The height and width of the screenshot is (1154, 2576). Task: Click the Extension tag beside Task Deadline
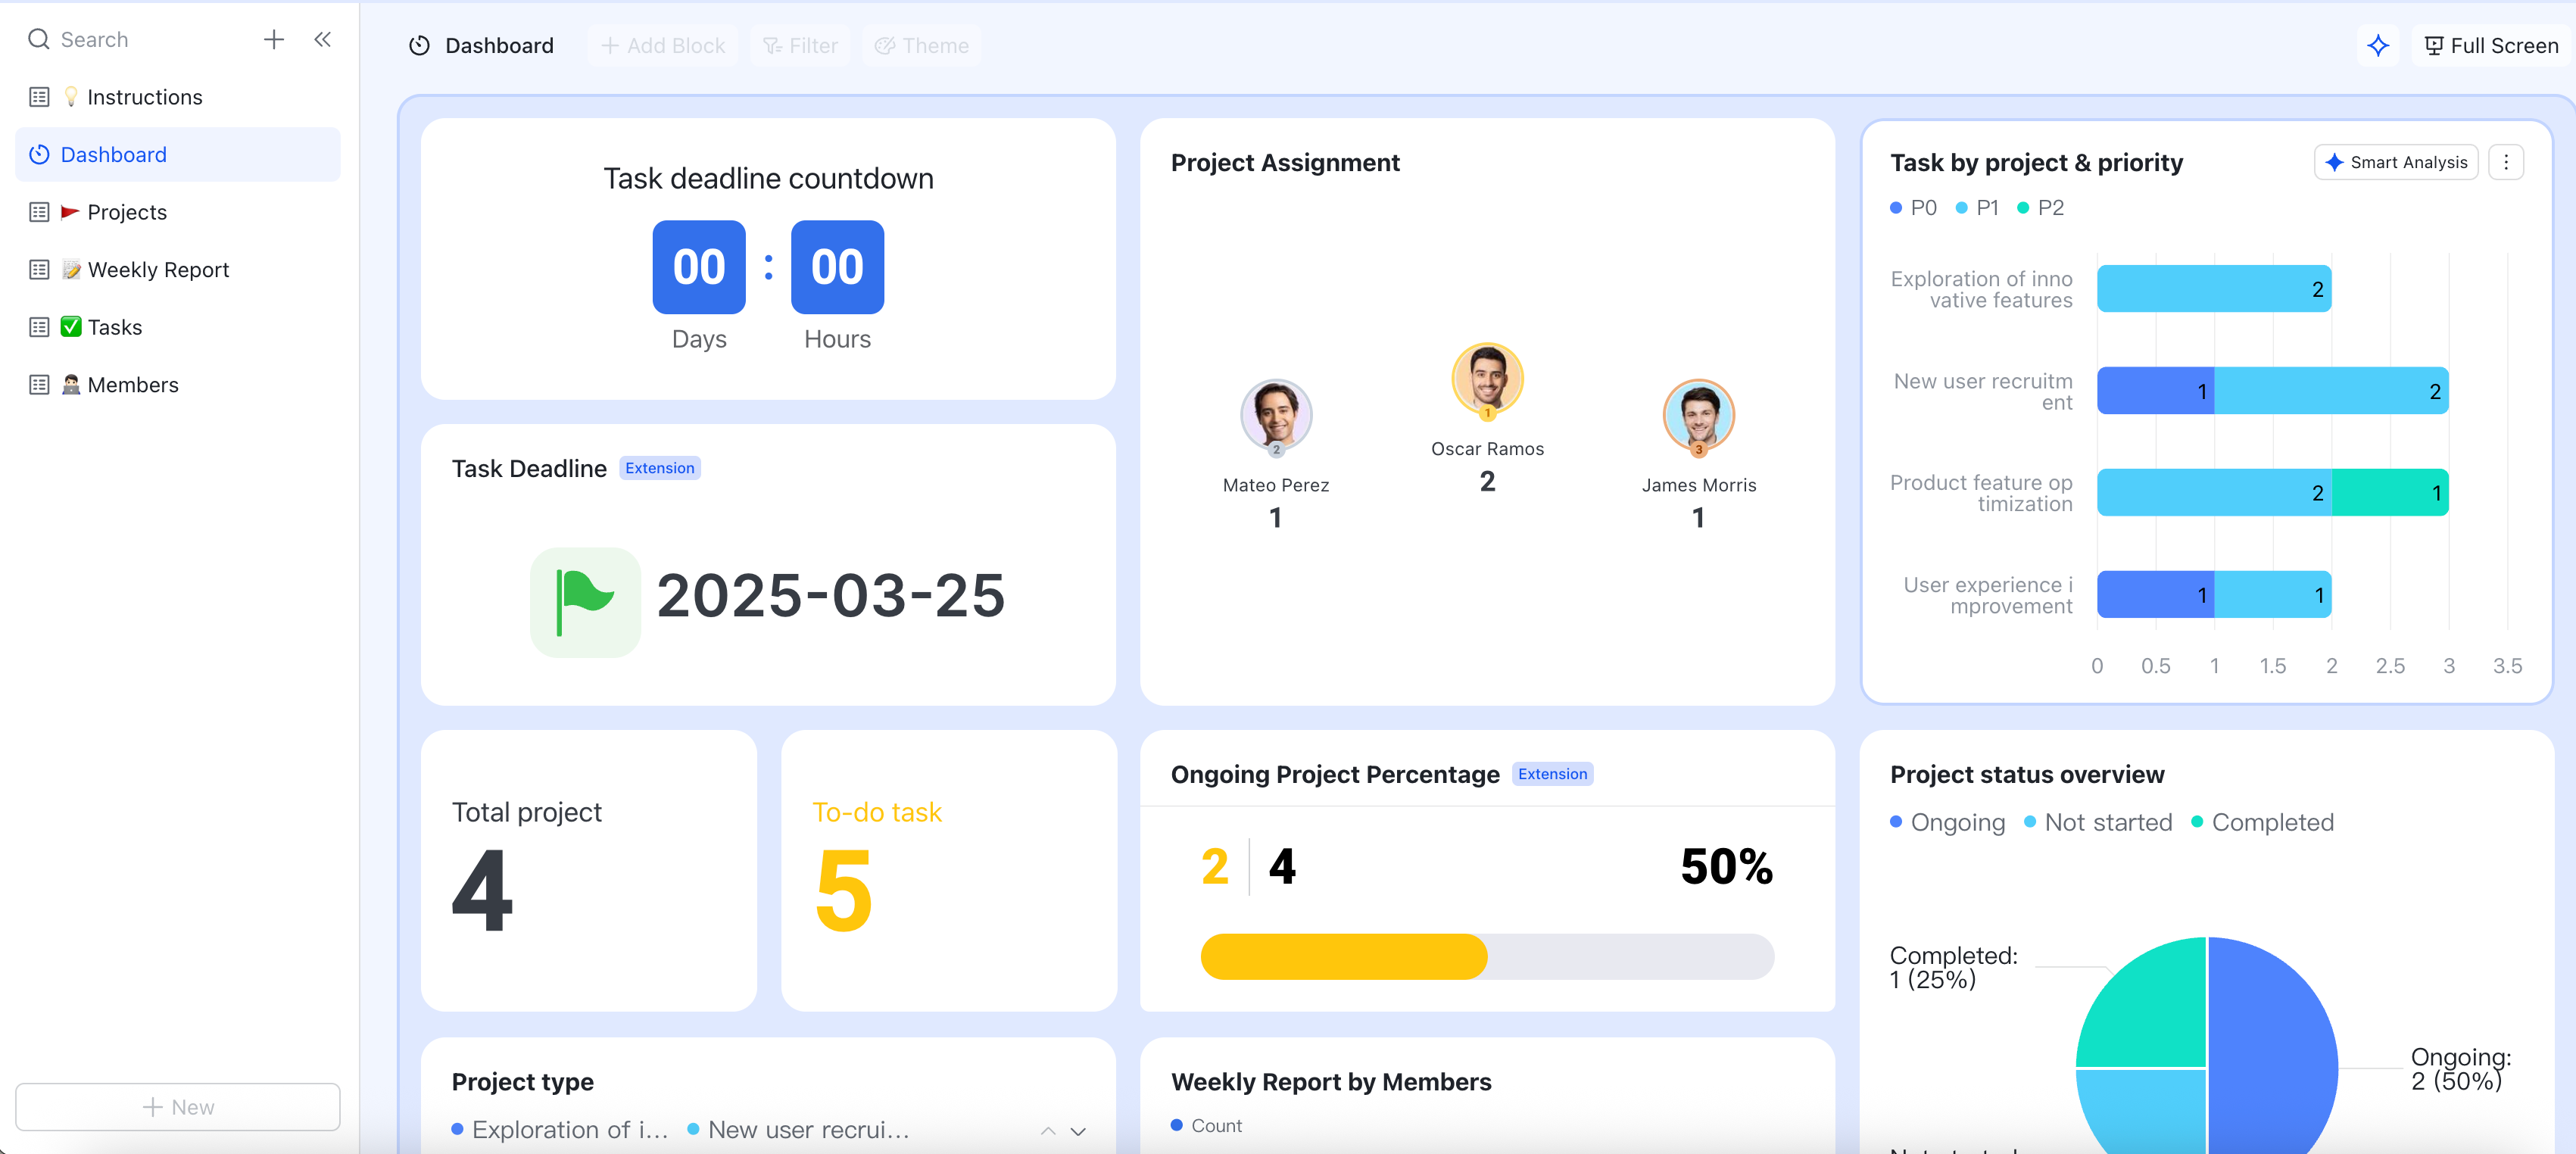coord(659,468)
